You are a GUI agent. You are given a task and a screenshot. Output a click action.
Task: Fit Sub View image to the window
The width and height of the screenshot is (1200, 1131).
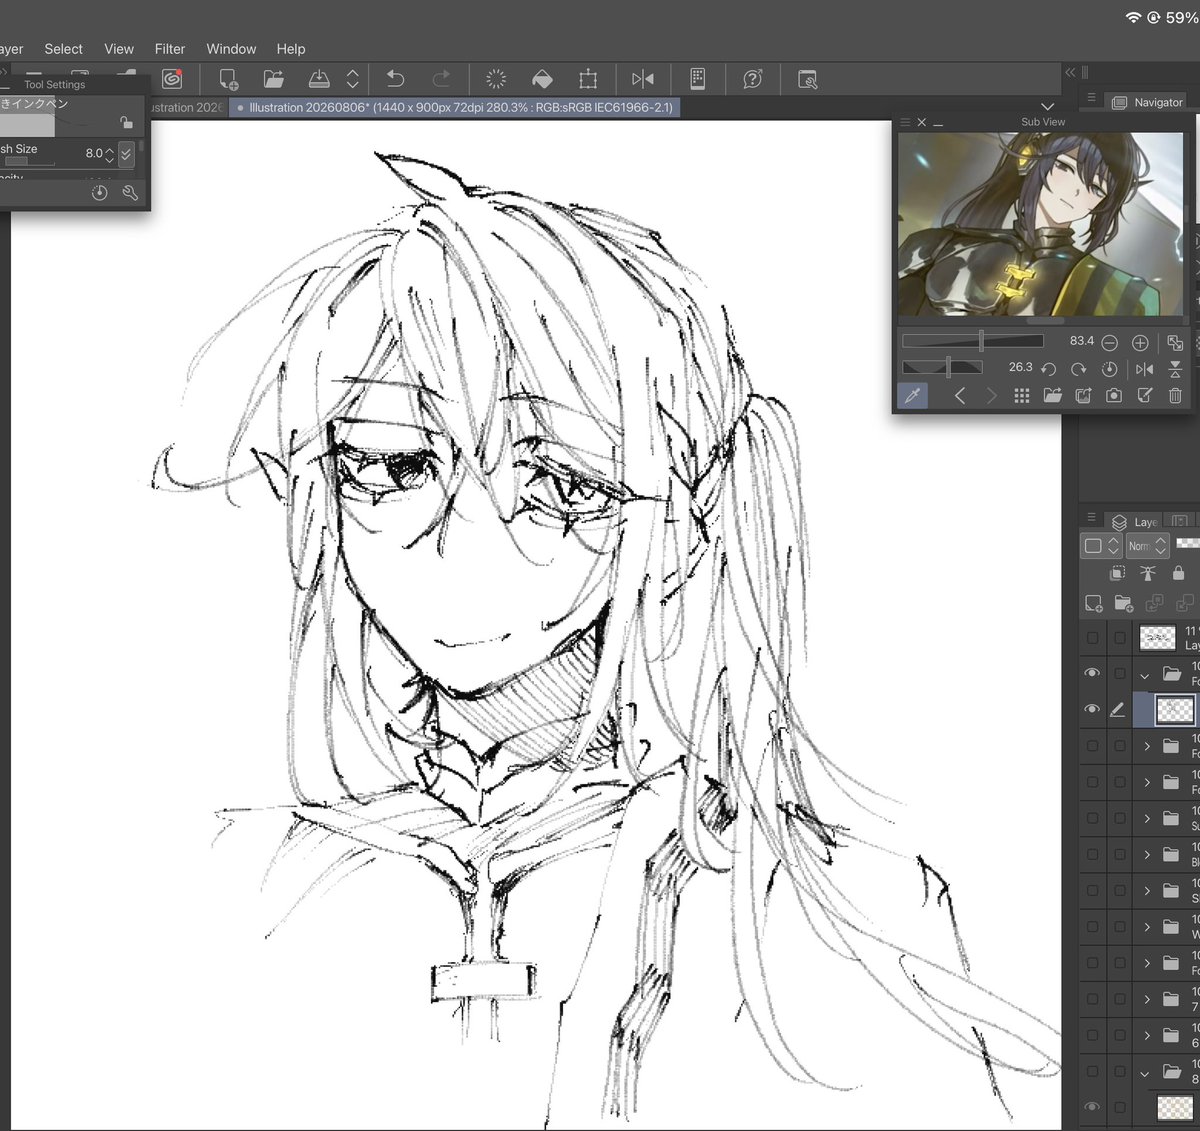[1175, 342]
